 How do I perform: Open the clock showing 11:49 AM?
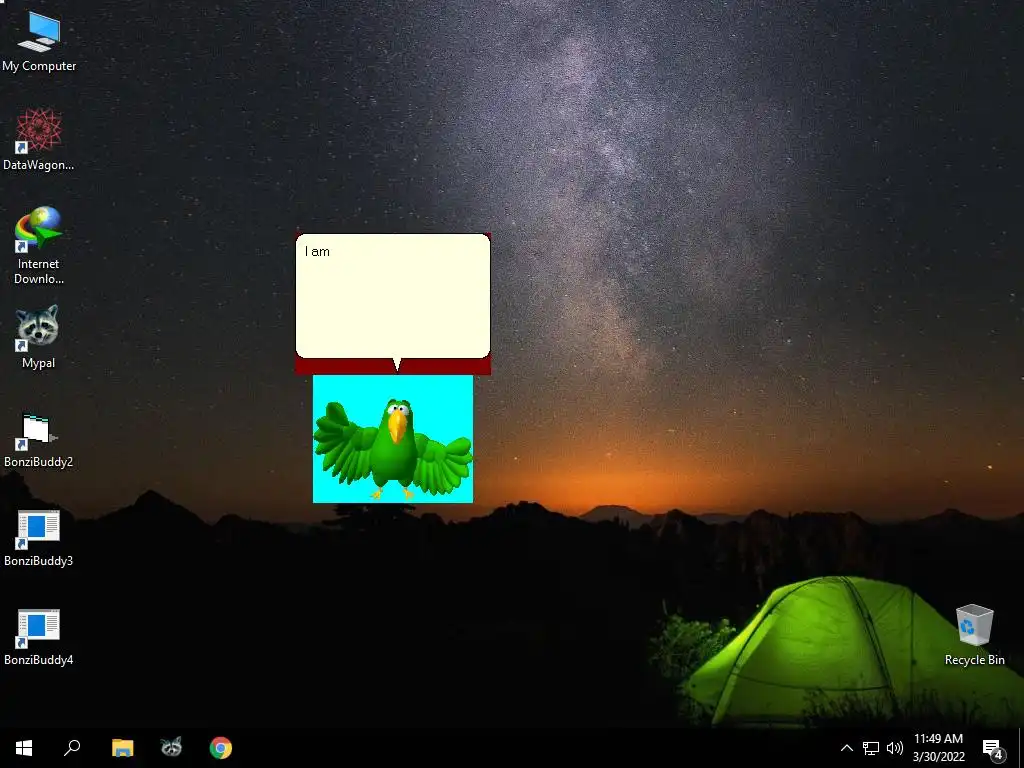tap(938, 748)
